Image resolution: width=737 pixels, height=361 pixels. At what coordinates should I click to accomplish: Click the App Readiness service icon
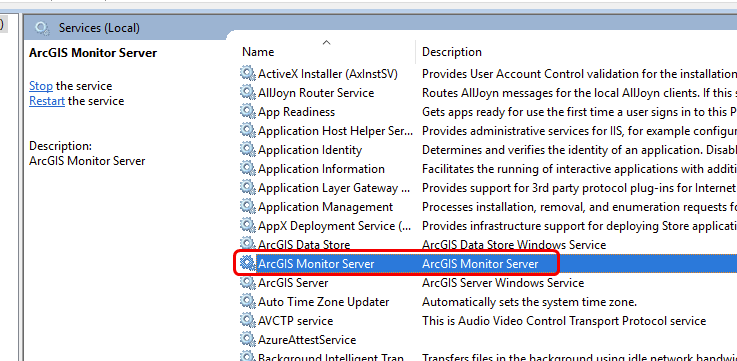[x=247, y=111]
